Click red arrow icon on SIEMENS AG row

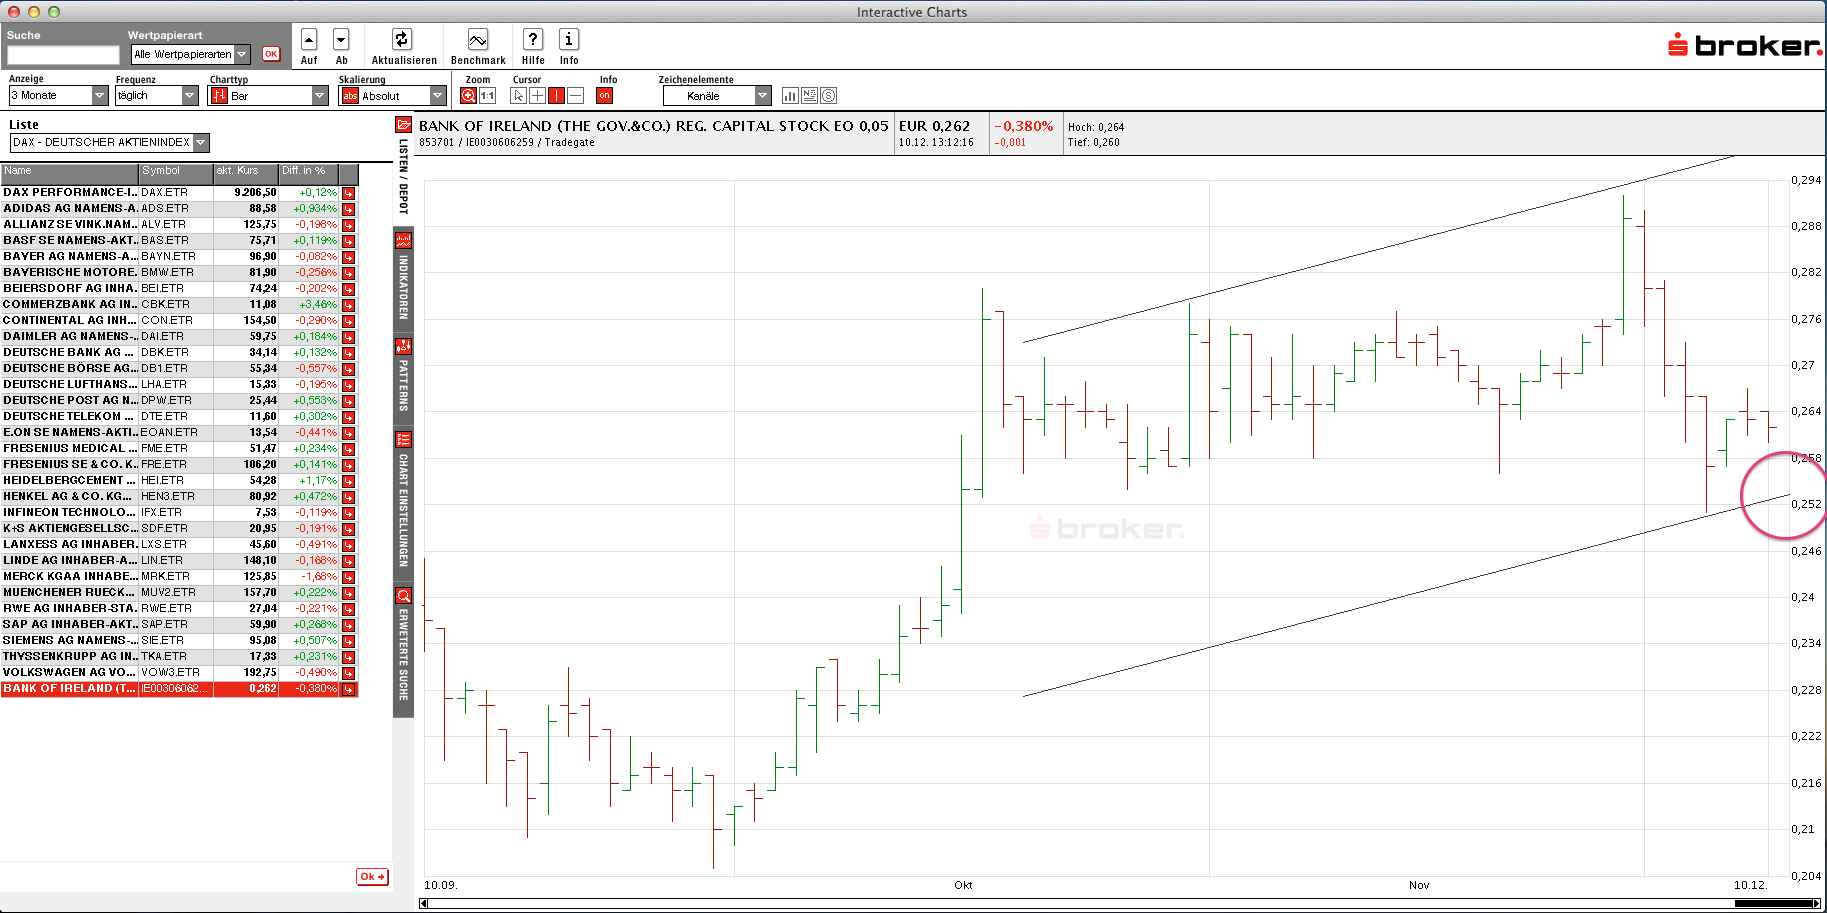click(x=348, y=641)
